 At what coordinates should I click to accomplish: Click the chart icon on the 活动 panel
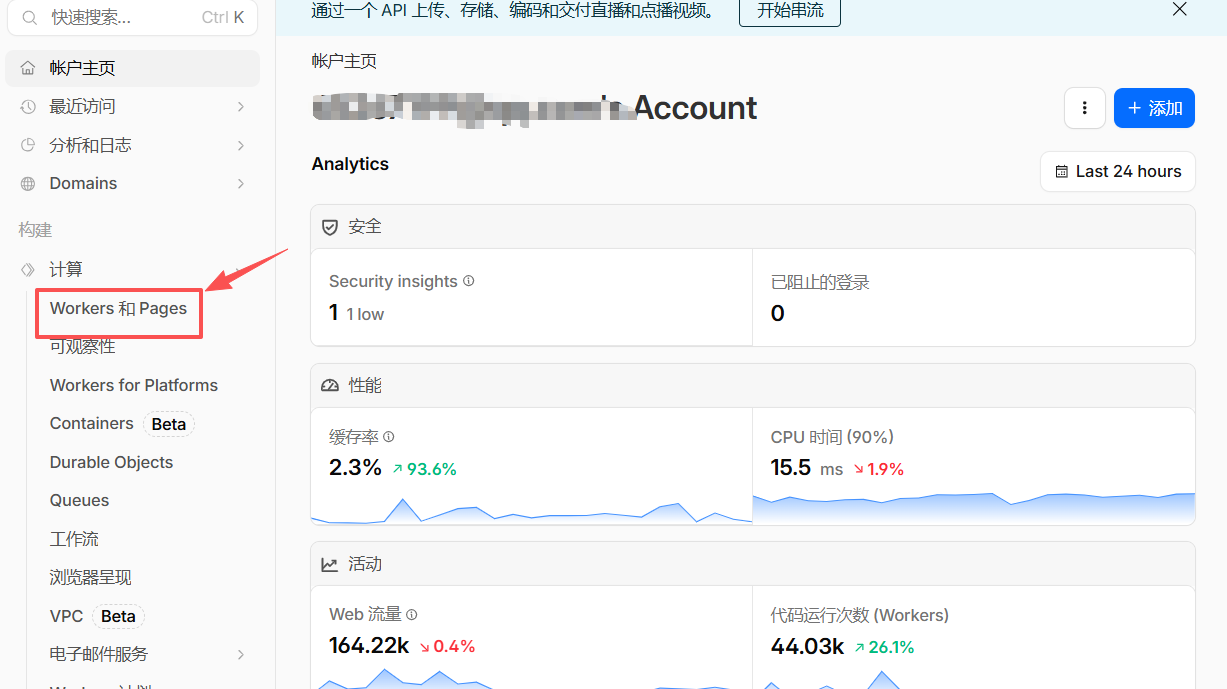330,563
